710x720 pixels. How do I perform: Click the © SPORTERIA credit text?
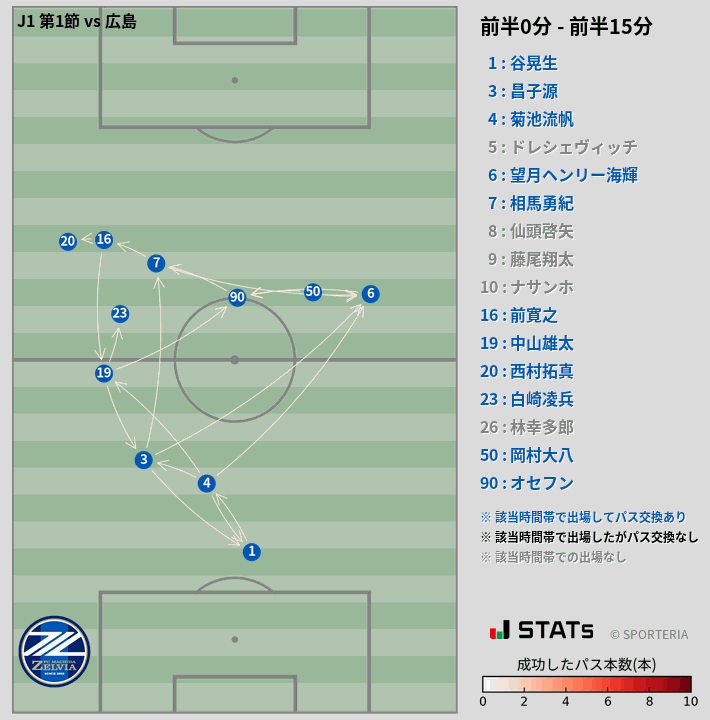tap(649, 634)
